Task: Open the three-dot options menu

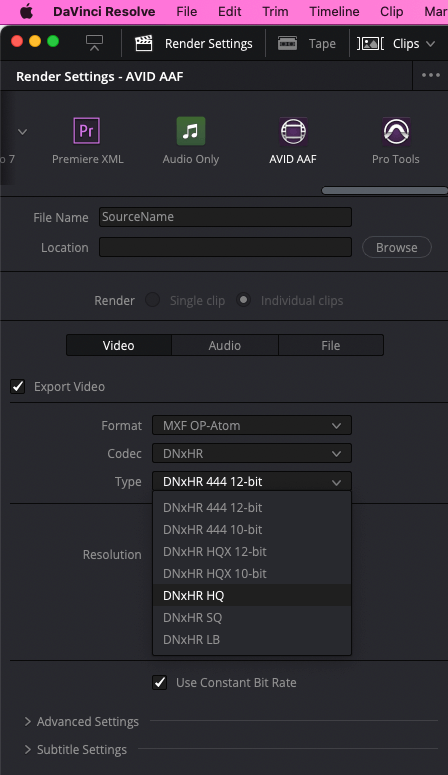Action: (x=431, y=75)
